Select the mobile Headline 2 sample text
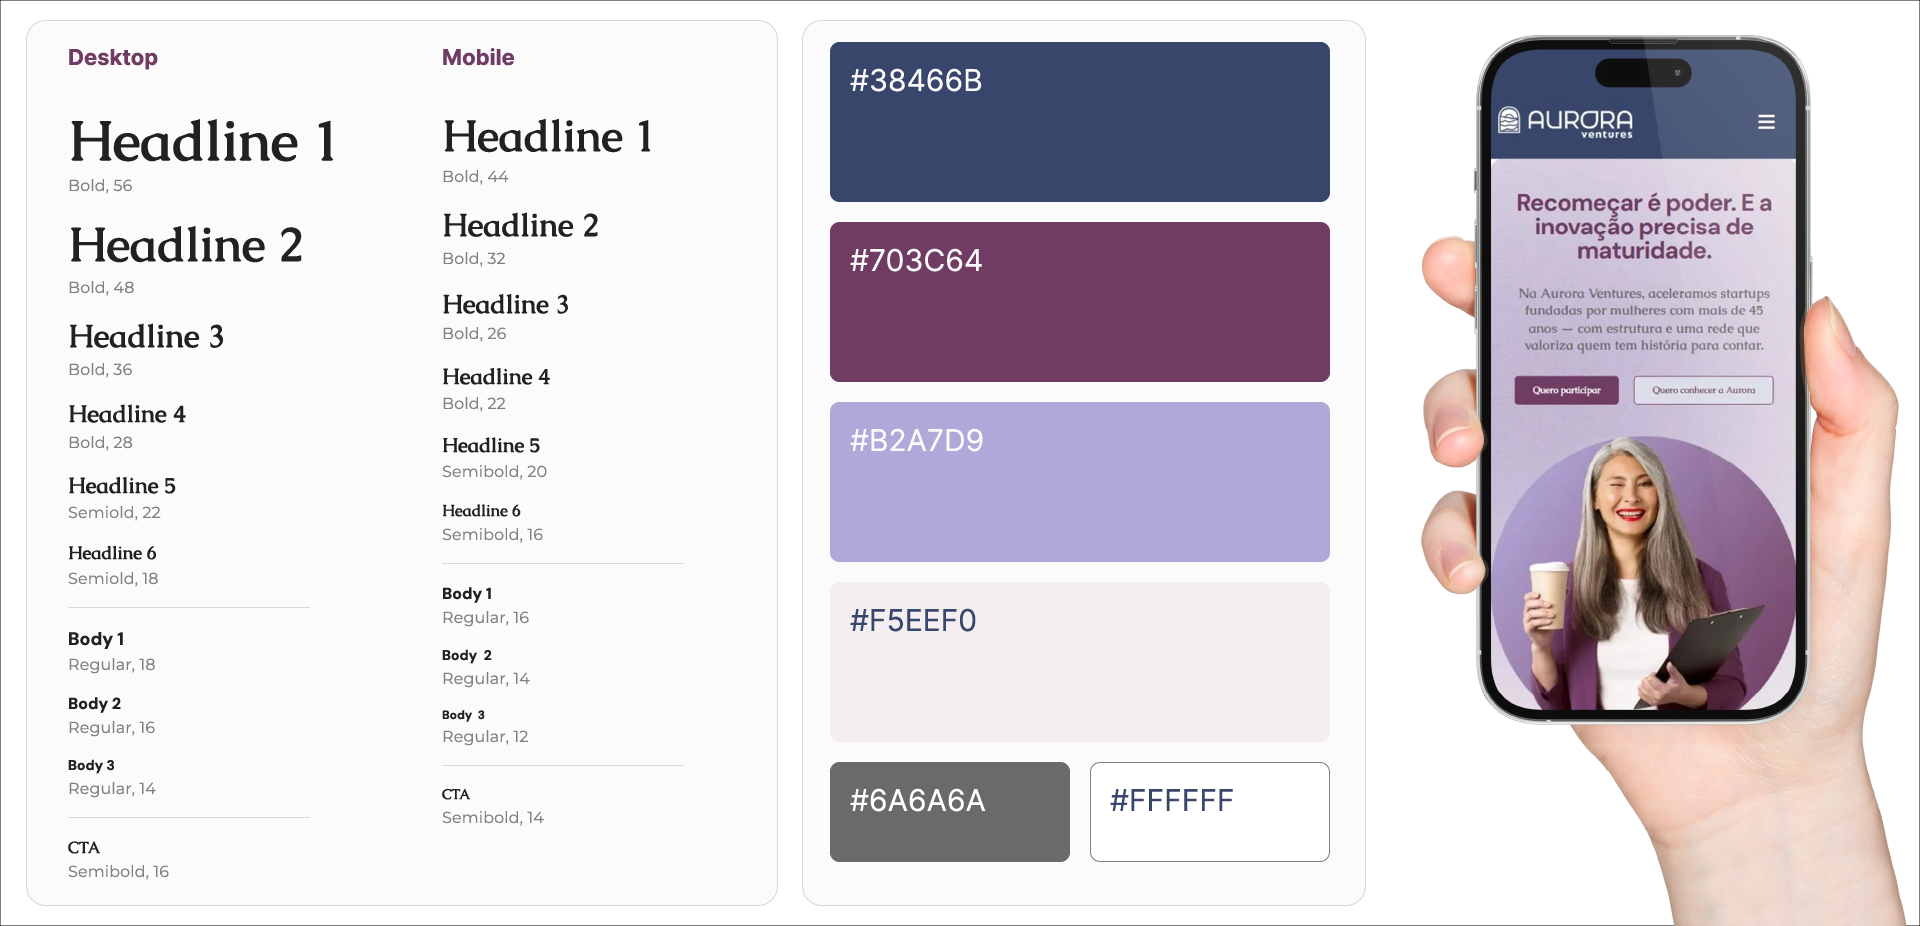This screenshot has height=926, width=1920. (x=520, y=226)
